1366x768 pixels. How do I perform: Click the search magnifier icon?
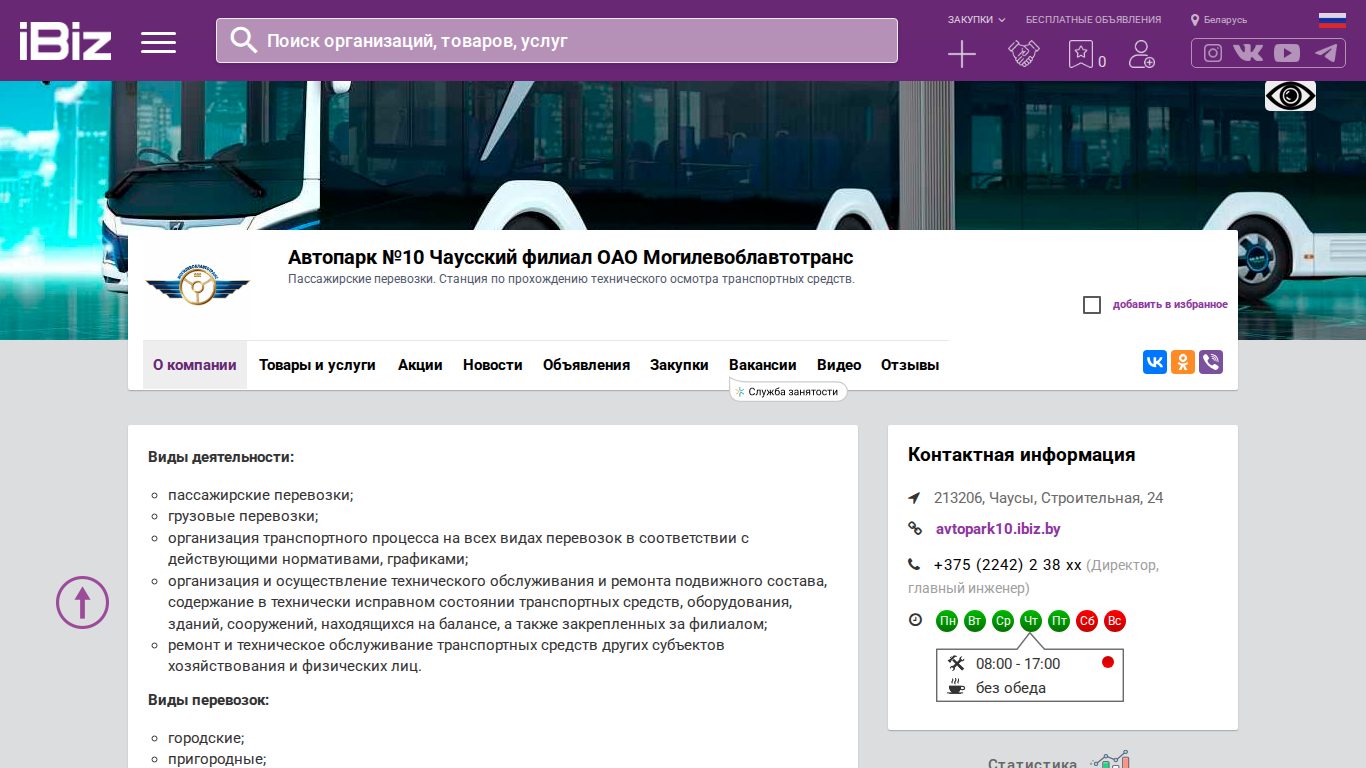pyautogui.click(x=243, y=40)
